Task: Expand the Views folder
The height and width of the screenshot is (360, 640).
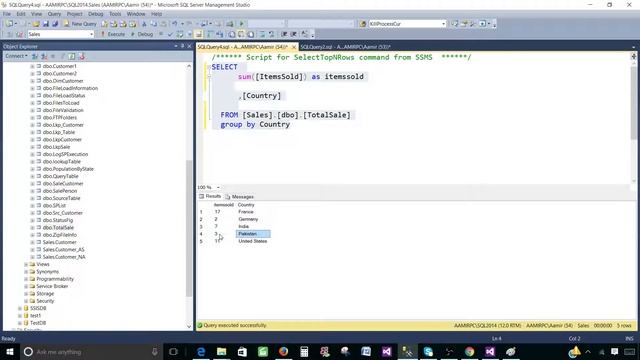Action: coord(26,264)
